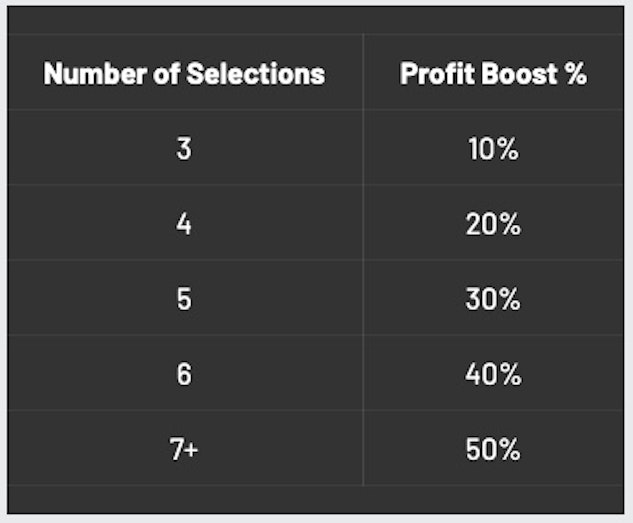633x523 pixels.
Task: Choose the boost percentage for five selections
Action: (493, 300)
